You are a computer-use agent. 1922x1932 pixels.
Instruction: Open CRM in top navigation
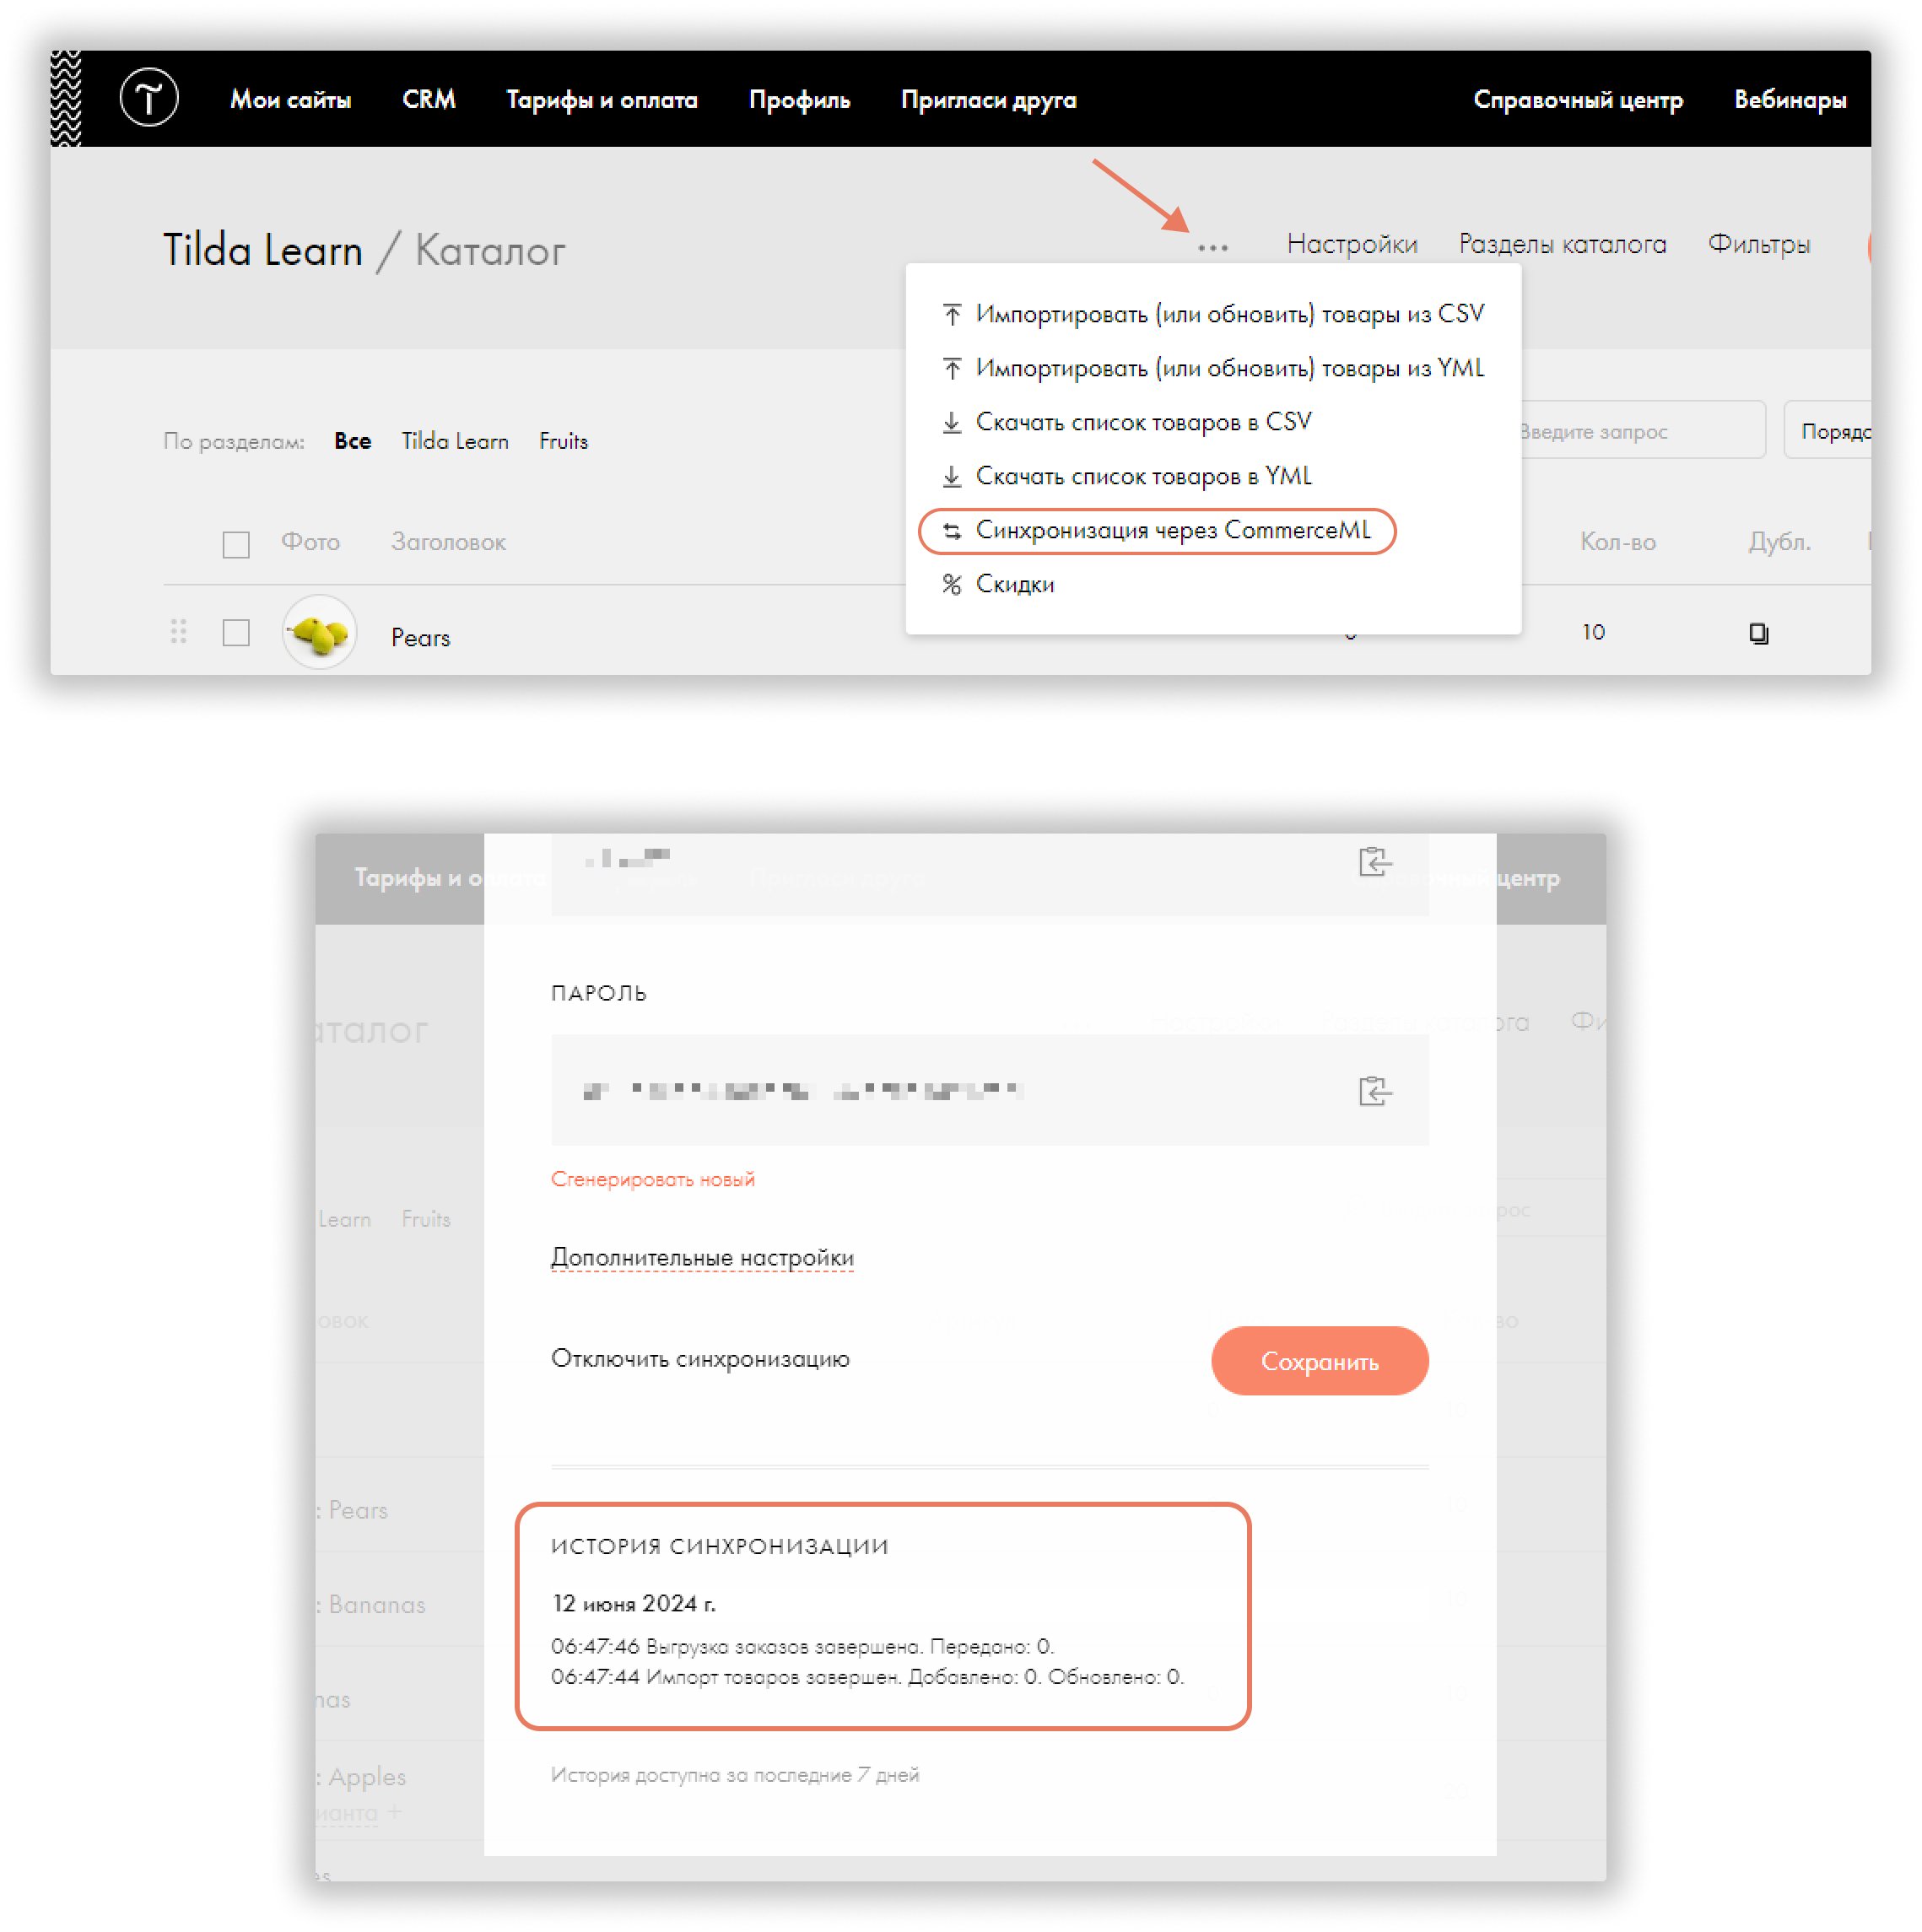pyautogui.click(x=428, y=100)
